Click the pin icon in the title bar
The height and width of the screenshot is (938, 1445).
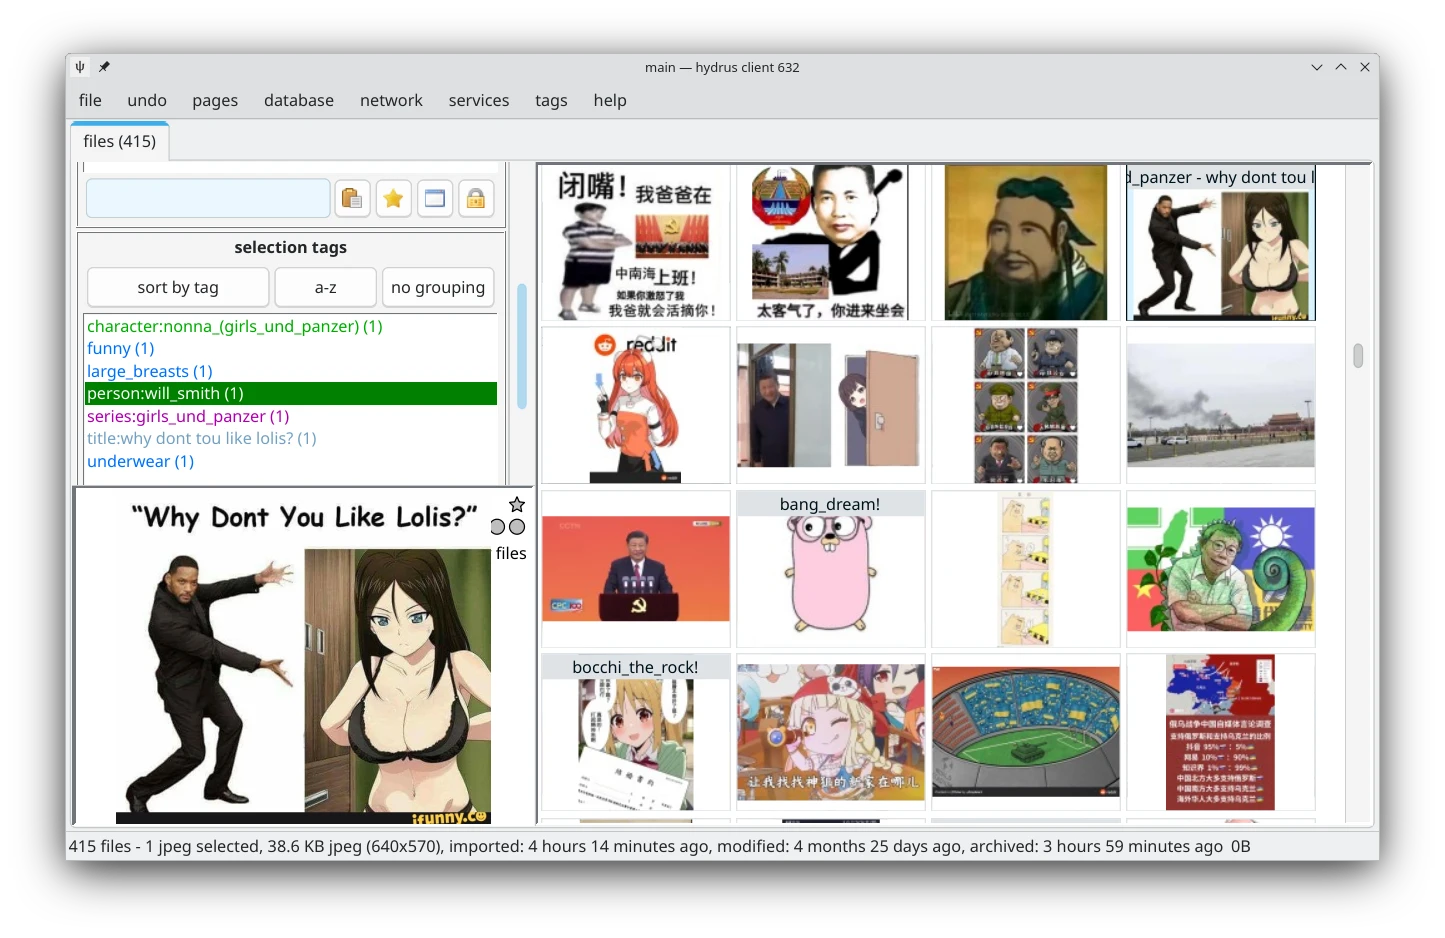[x=103, y=67]
